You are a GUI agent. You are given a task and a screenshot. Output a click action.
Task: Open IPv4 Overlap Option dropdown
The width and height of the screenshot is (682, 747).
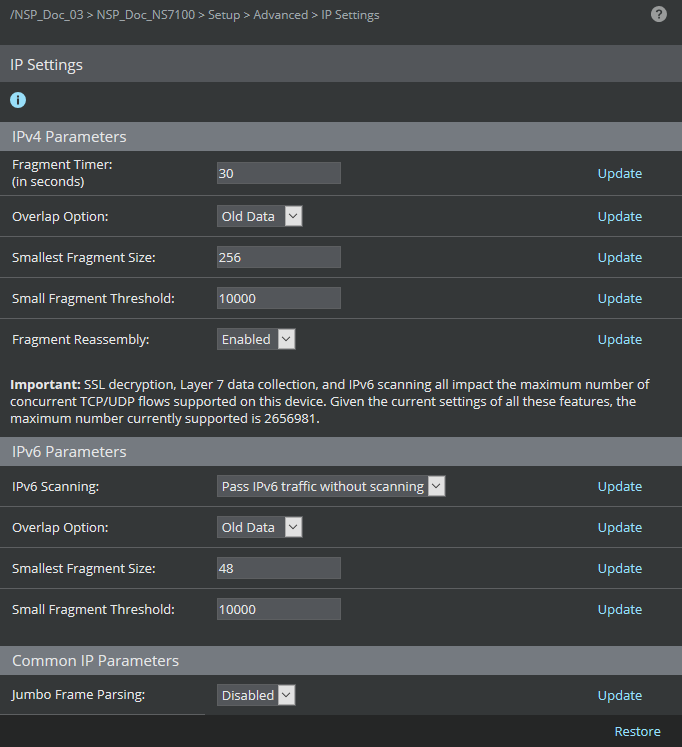260,216
